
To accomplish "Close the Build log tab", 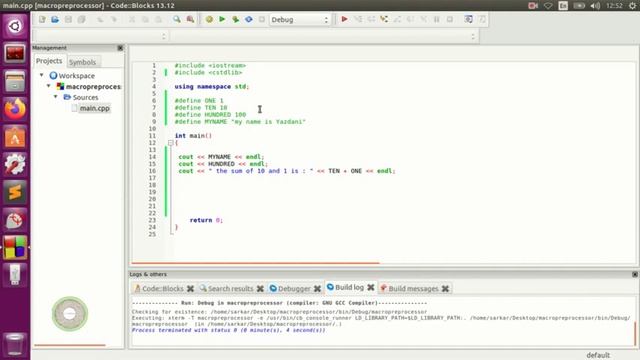I will (x=371, y=287).
